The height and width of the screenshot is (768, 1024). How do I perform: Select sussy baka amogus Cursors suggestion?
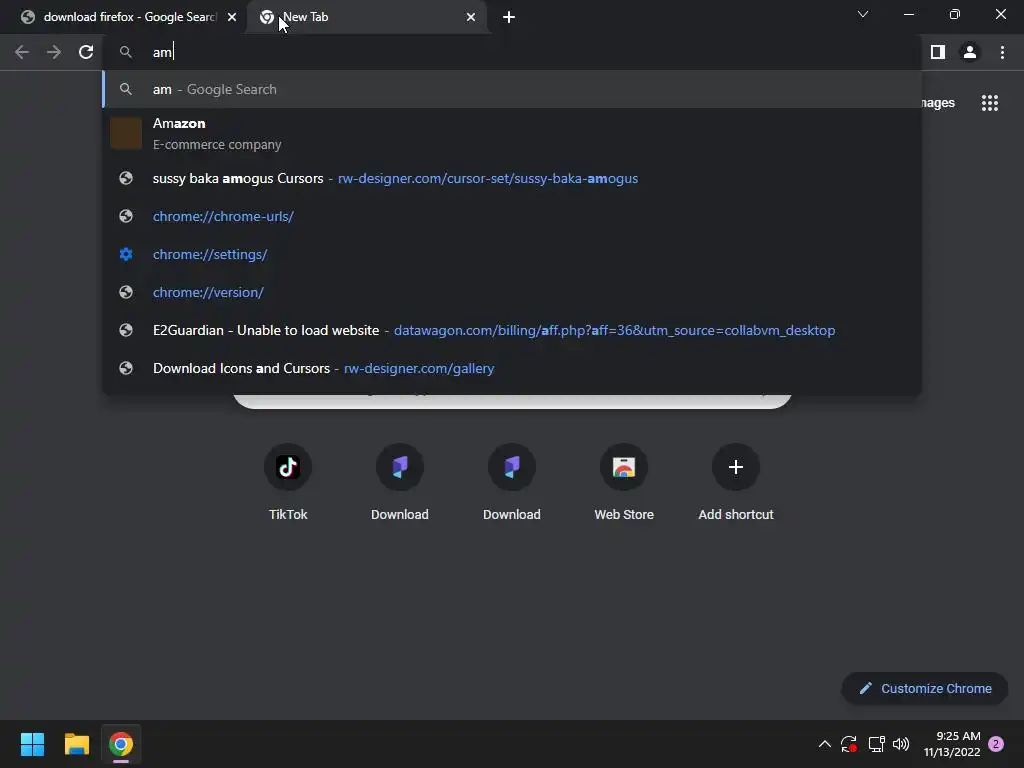[511, 178]
